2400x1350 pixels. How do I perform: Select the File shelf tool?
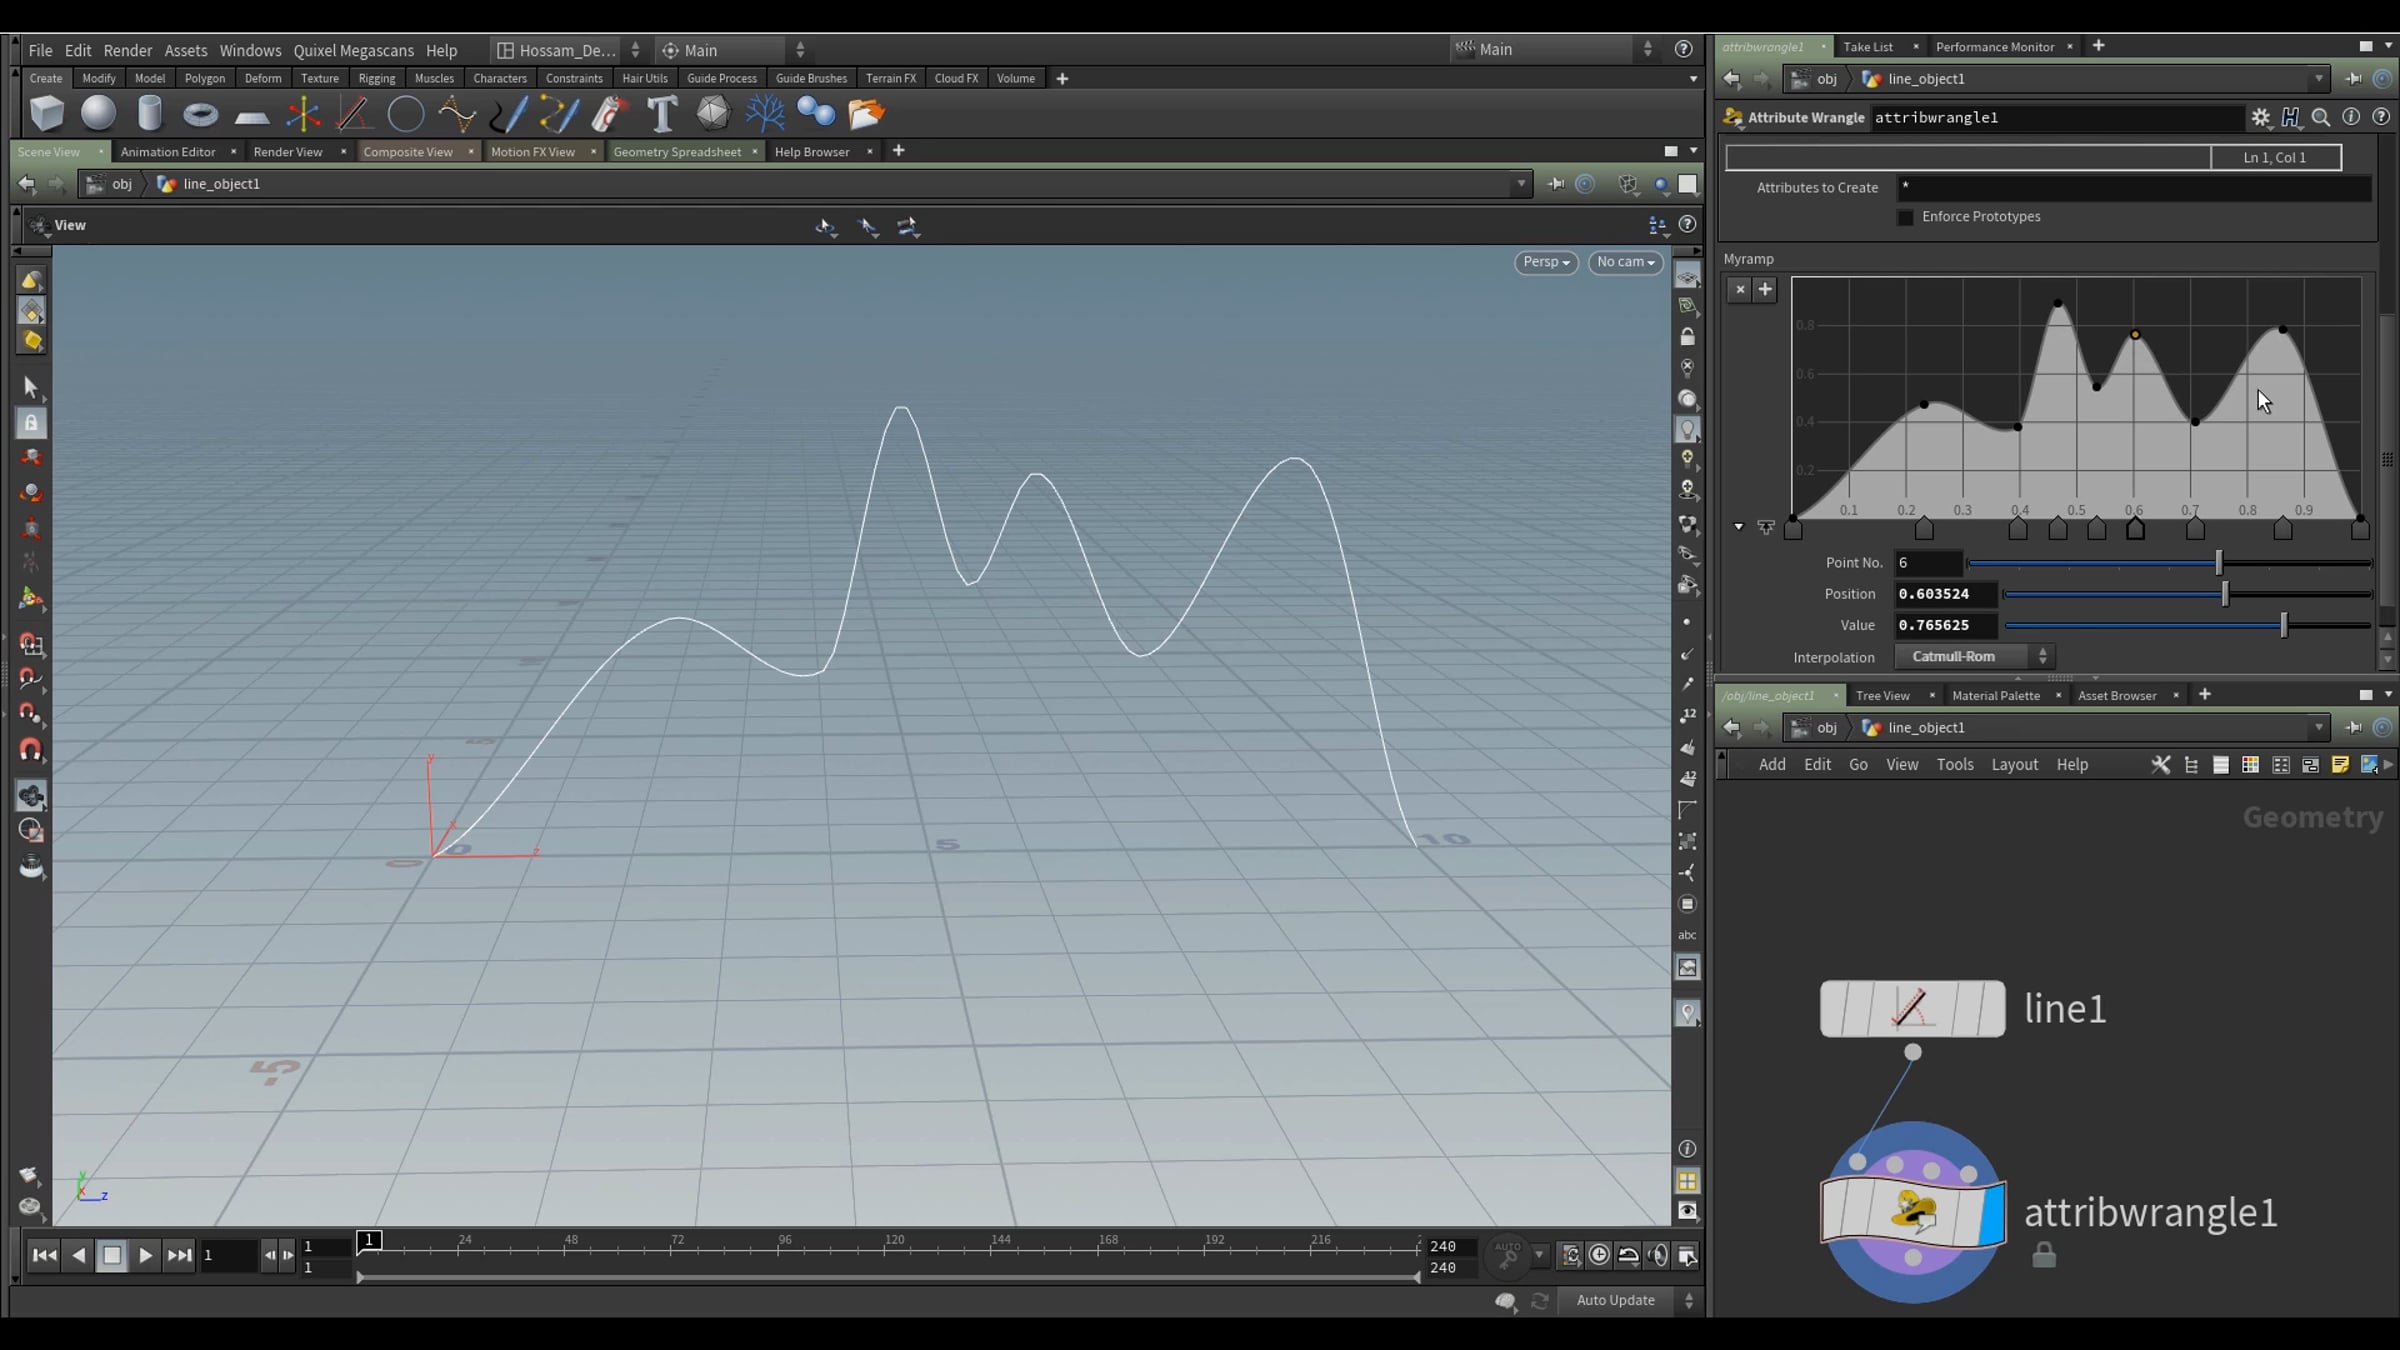click(x=866, y=114)
